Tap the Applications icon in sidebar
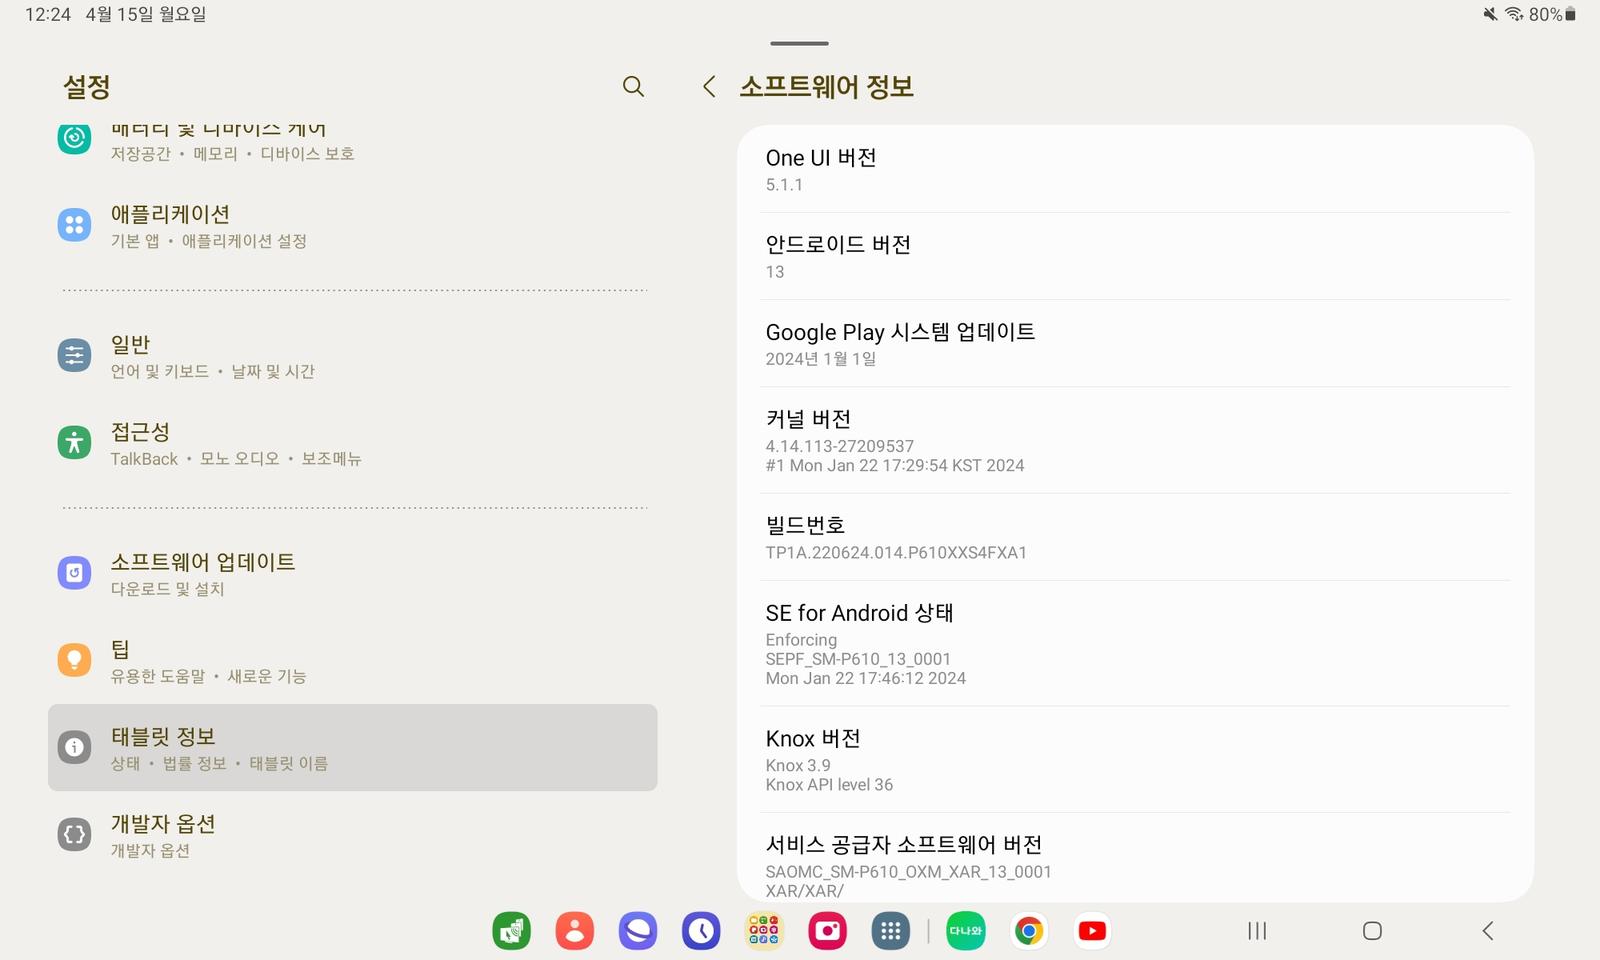Viewport: 1600px width, 960px height. click(74, 224)
